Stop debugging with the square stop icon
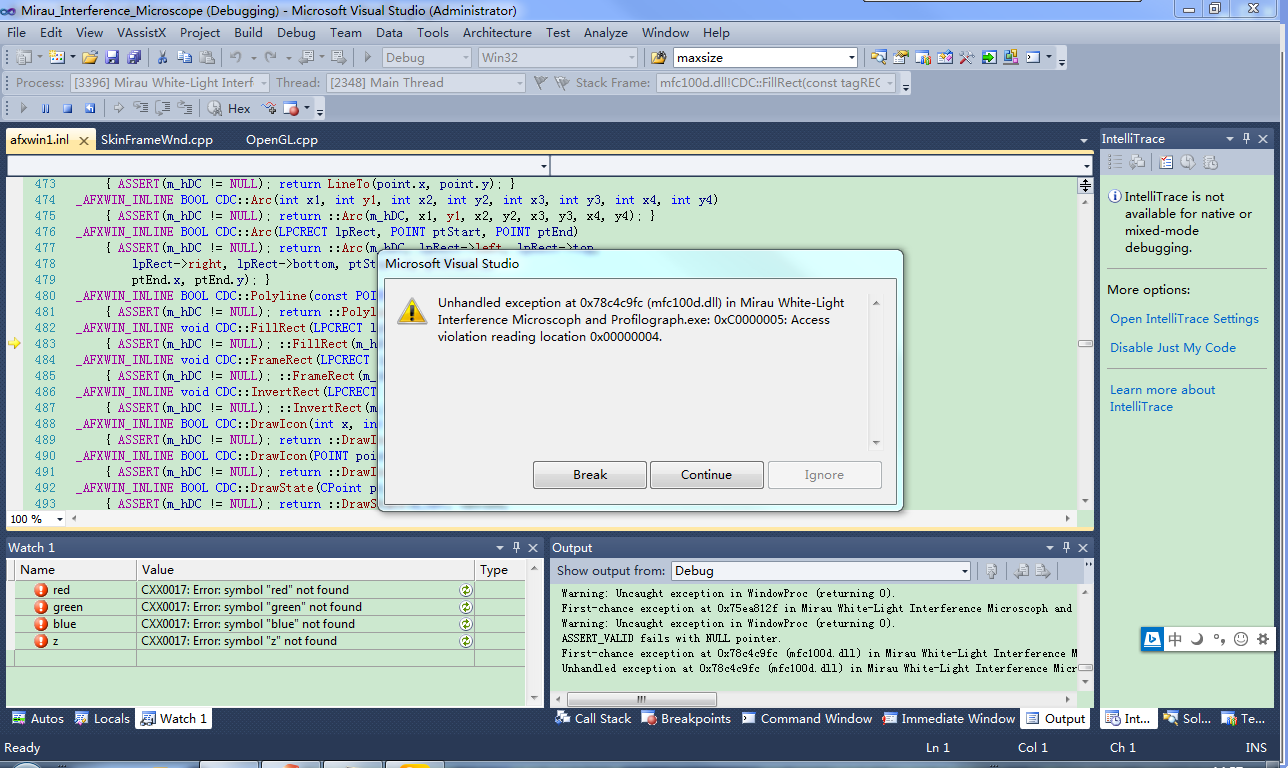 tap(68, 108)
